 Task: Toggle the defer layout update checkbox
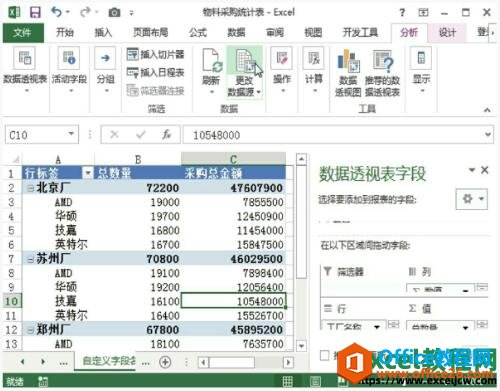[x=324, y=355]
